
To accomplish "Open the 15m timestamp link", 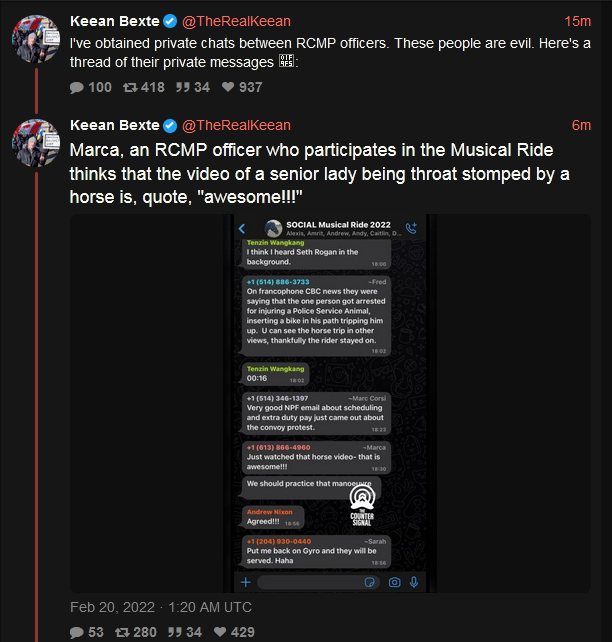I will coord(578,21).
